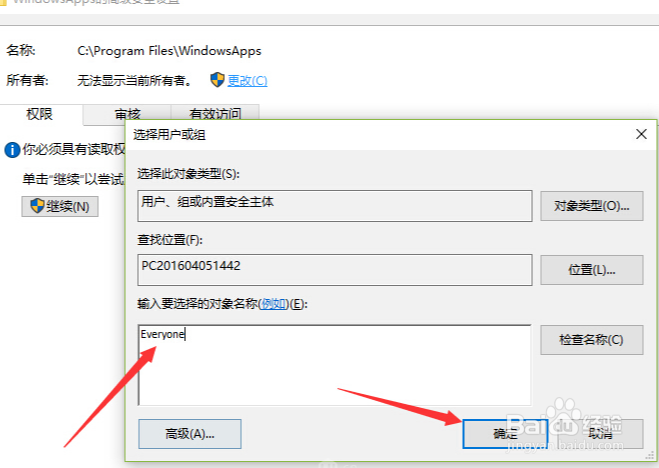The image size is (659, 468).
Task: Click the object name field containing Everyone
Action: click(335, 365)
